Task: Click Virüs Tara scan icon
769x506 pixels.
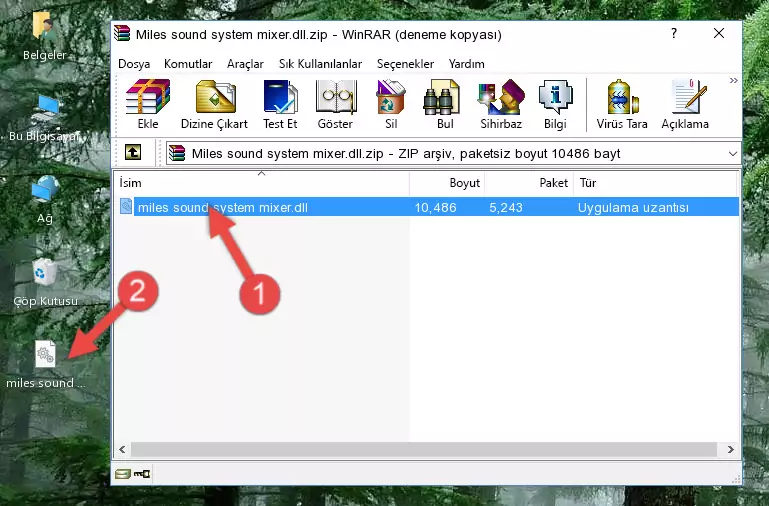Action: (622, 104)
